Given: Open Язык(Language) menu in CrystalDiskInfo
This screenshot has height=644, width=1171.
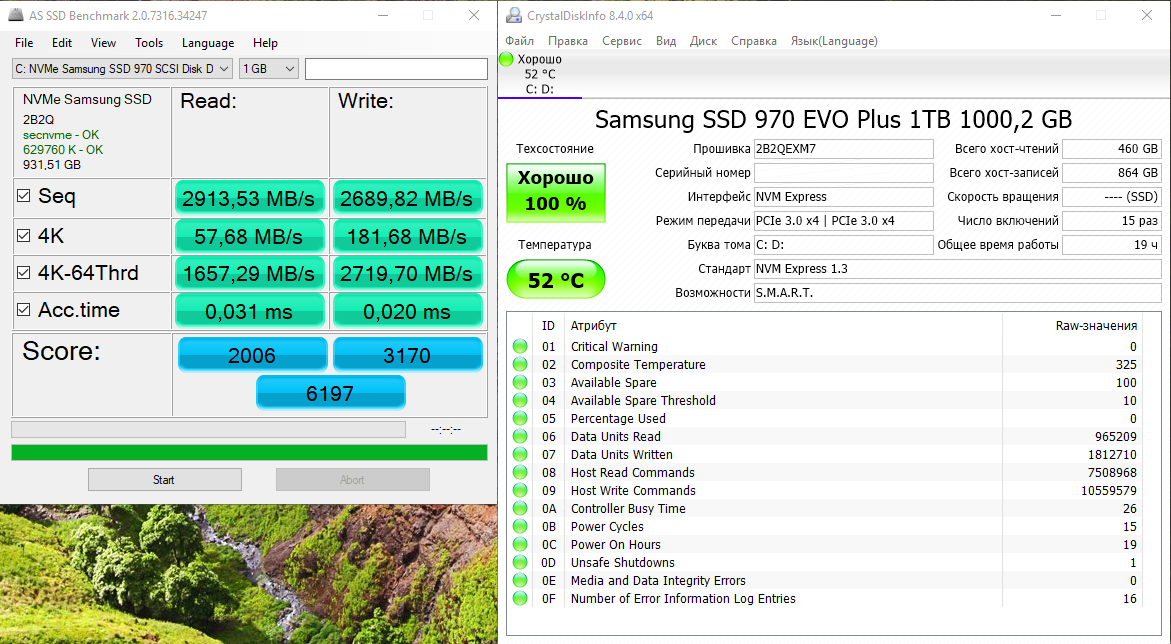Looking at the screenshot, I should 834,41.
